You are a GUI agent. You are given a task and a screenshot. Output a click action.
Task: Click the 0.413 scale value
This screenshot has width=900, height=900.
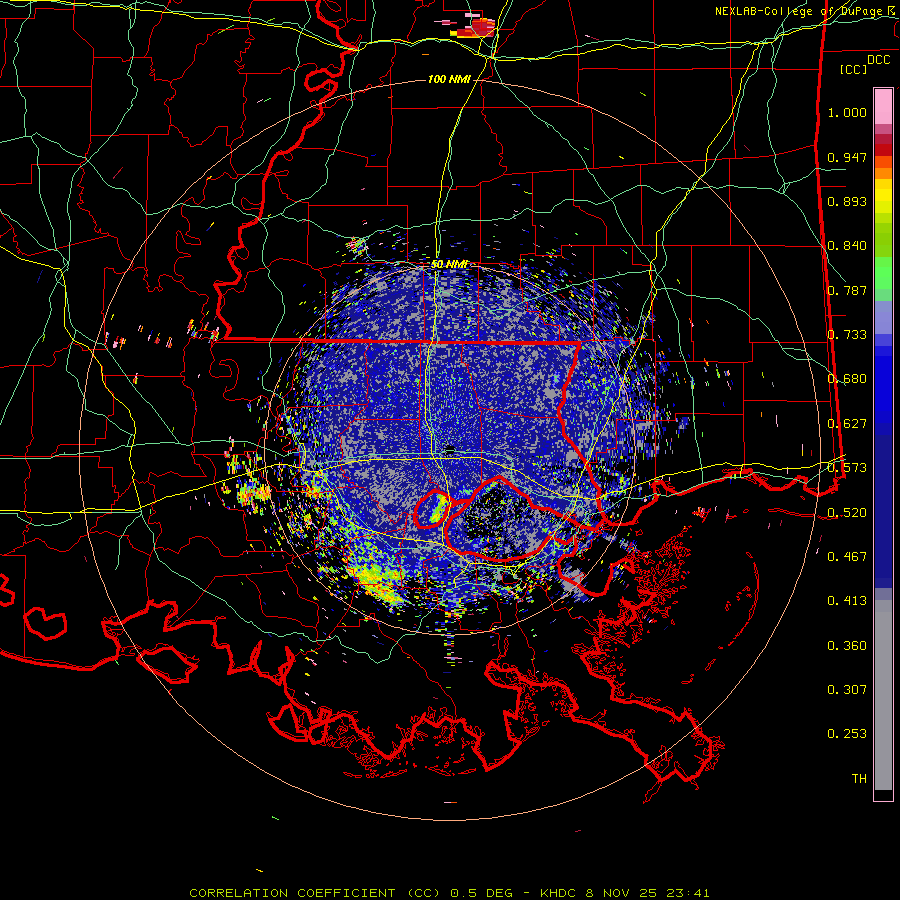coord(847,601)
